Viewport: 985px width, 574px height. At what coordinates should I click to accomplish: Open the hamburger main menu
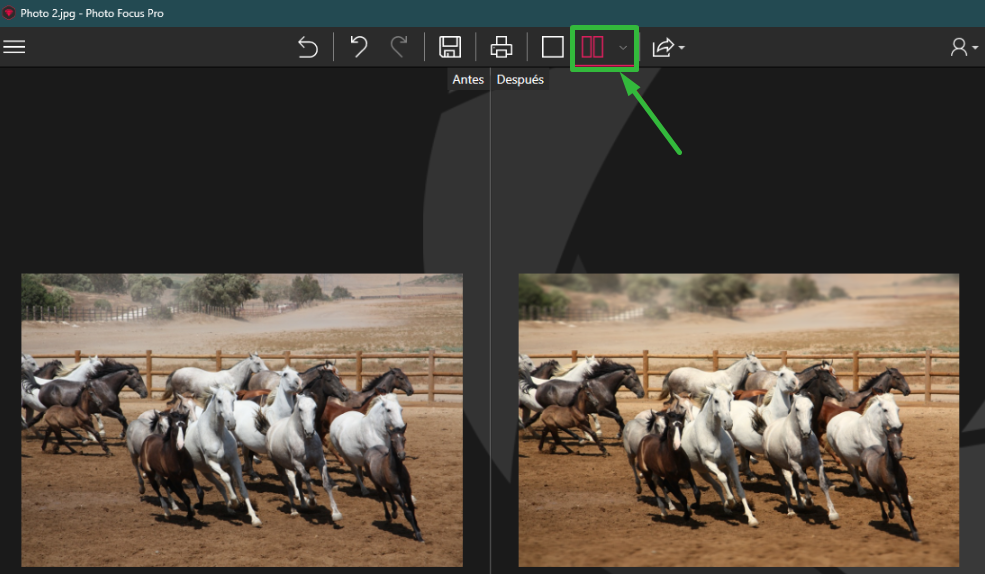(x=14, y=47)
